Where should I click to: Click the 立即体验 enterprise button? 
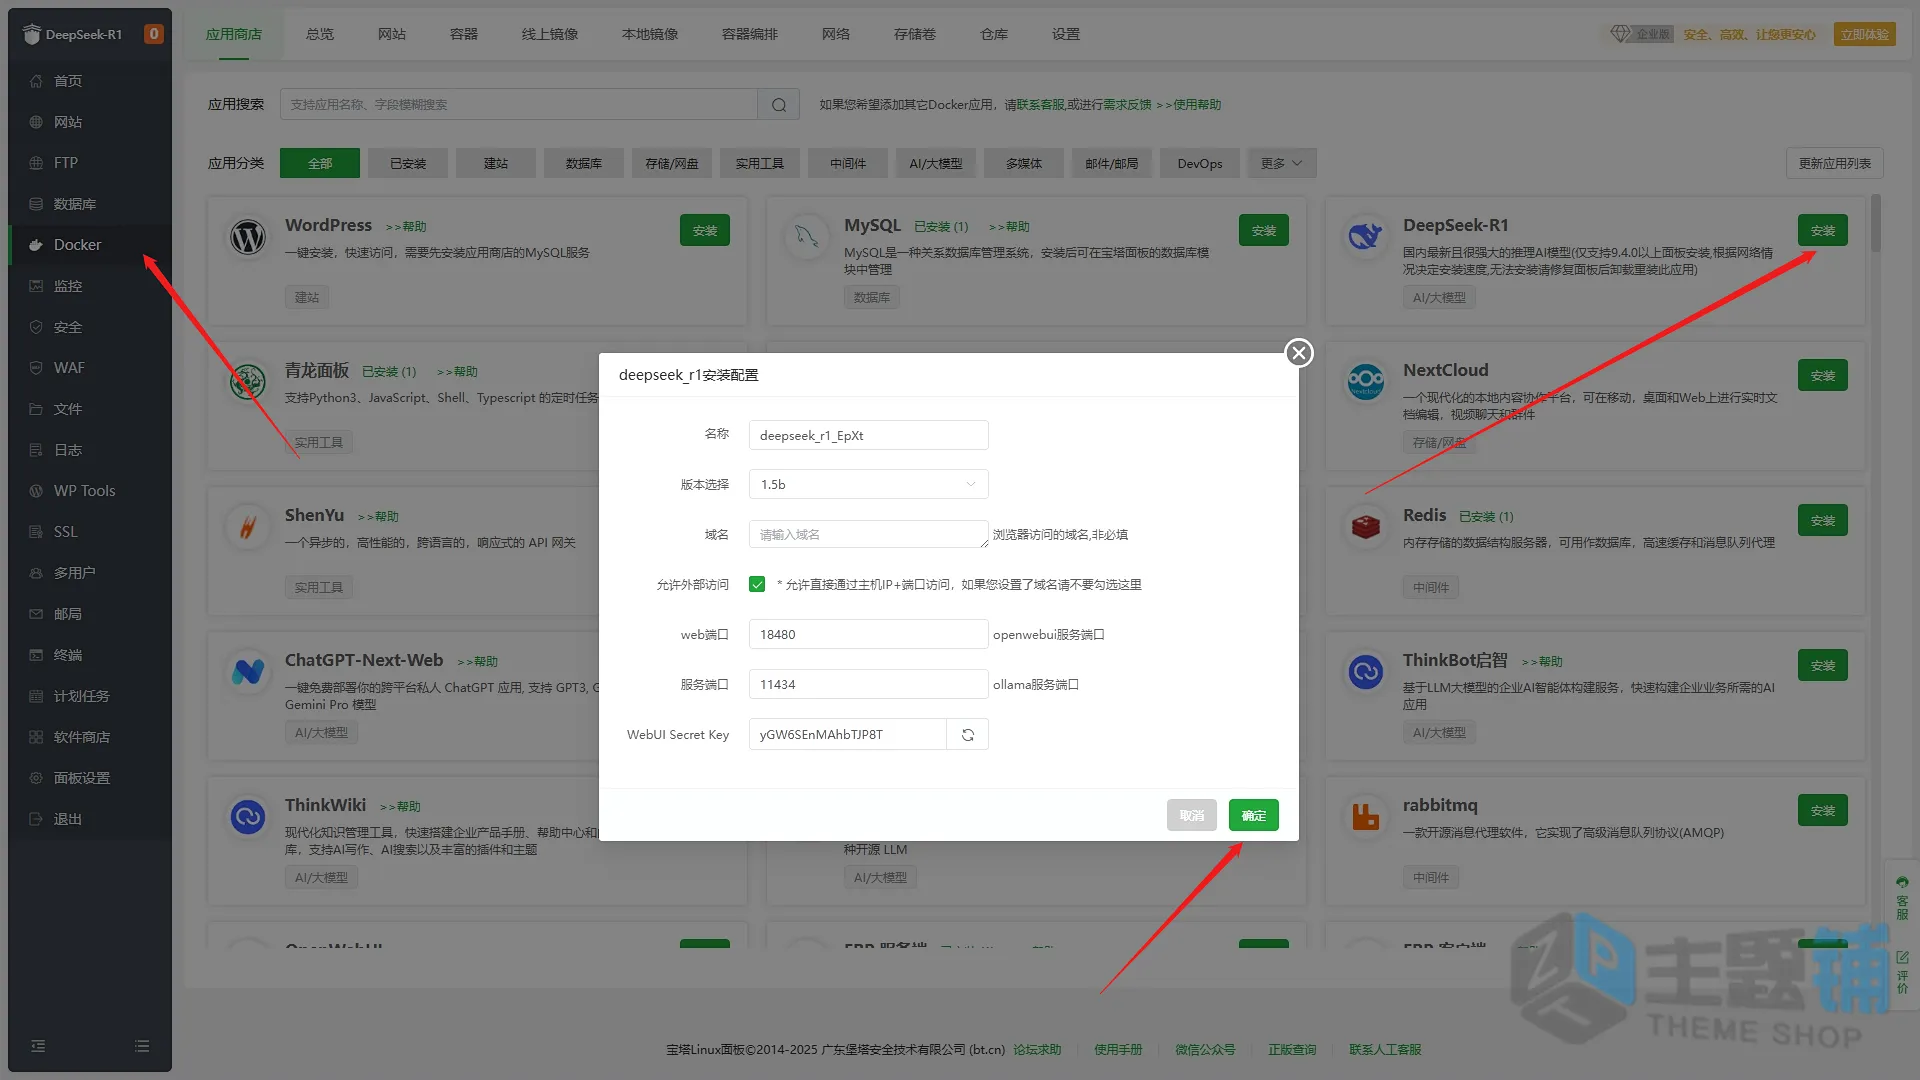coord(1864,35)
